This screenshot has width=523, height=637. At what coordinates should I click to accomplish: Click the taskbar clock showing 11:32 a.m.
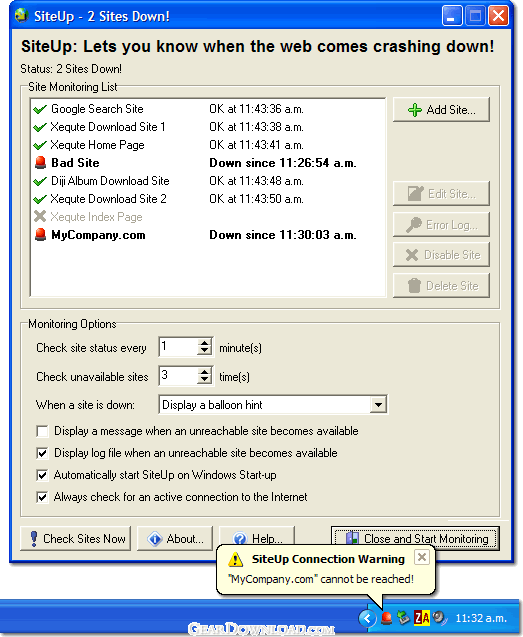click(481, 618)
